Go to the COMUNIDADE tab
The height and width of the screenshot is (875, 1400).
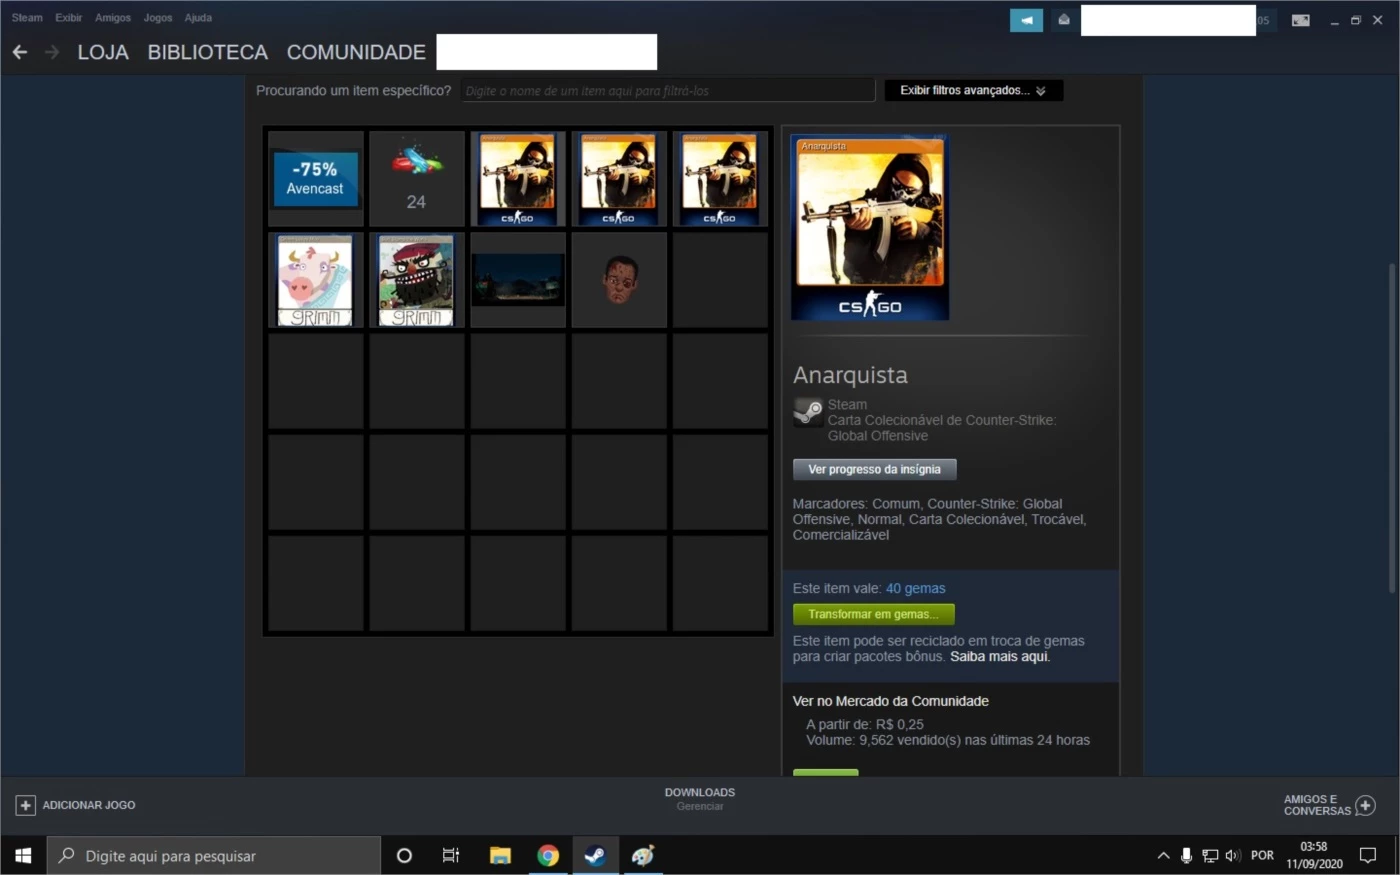coord(356,52)
